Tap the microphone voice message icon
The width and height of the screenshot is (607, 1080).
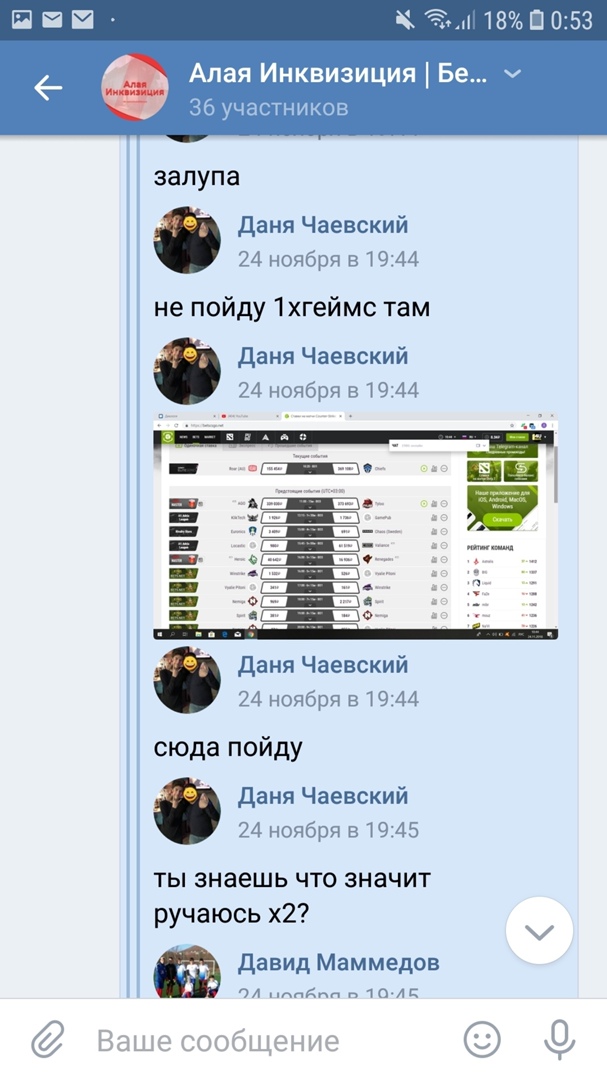[559, 1039]
